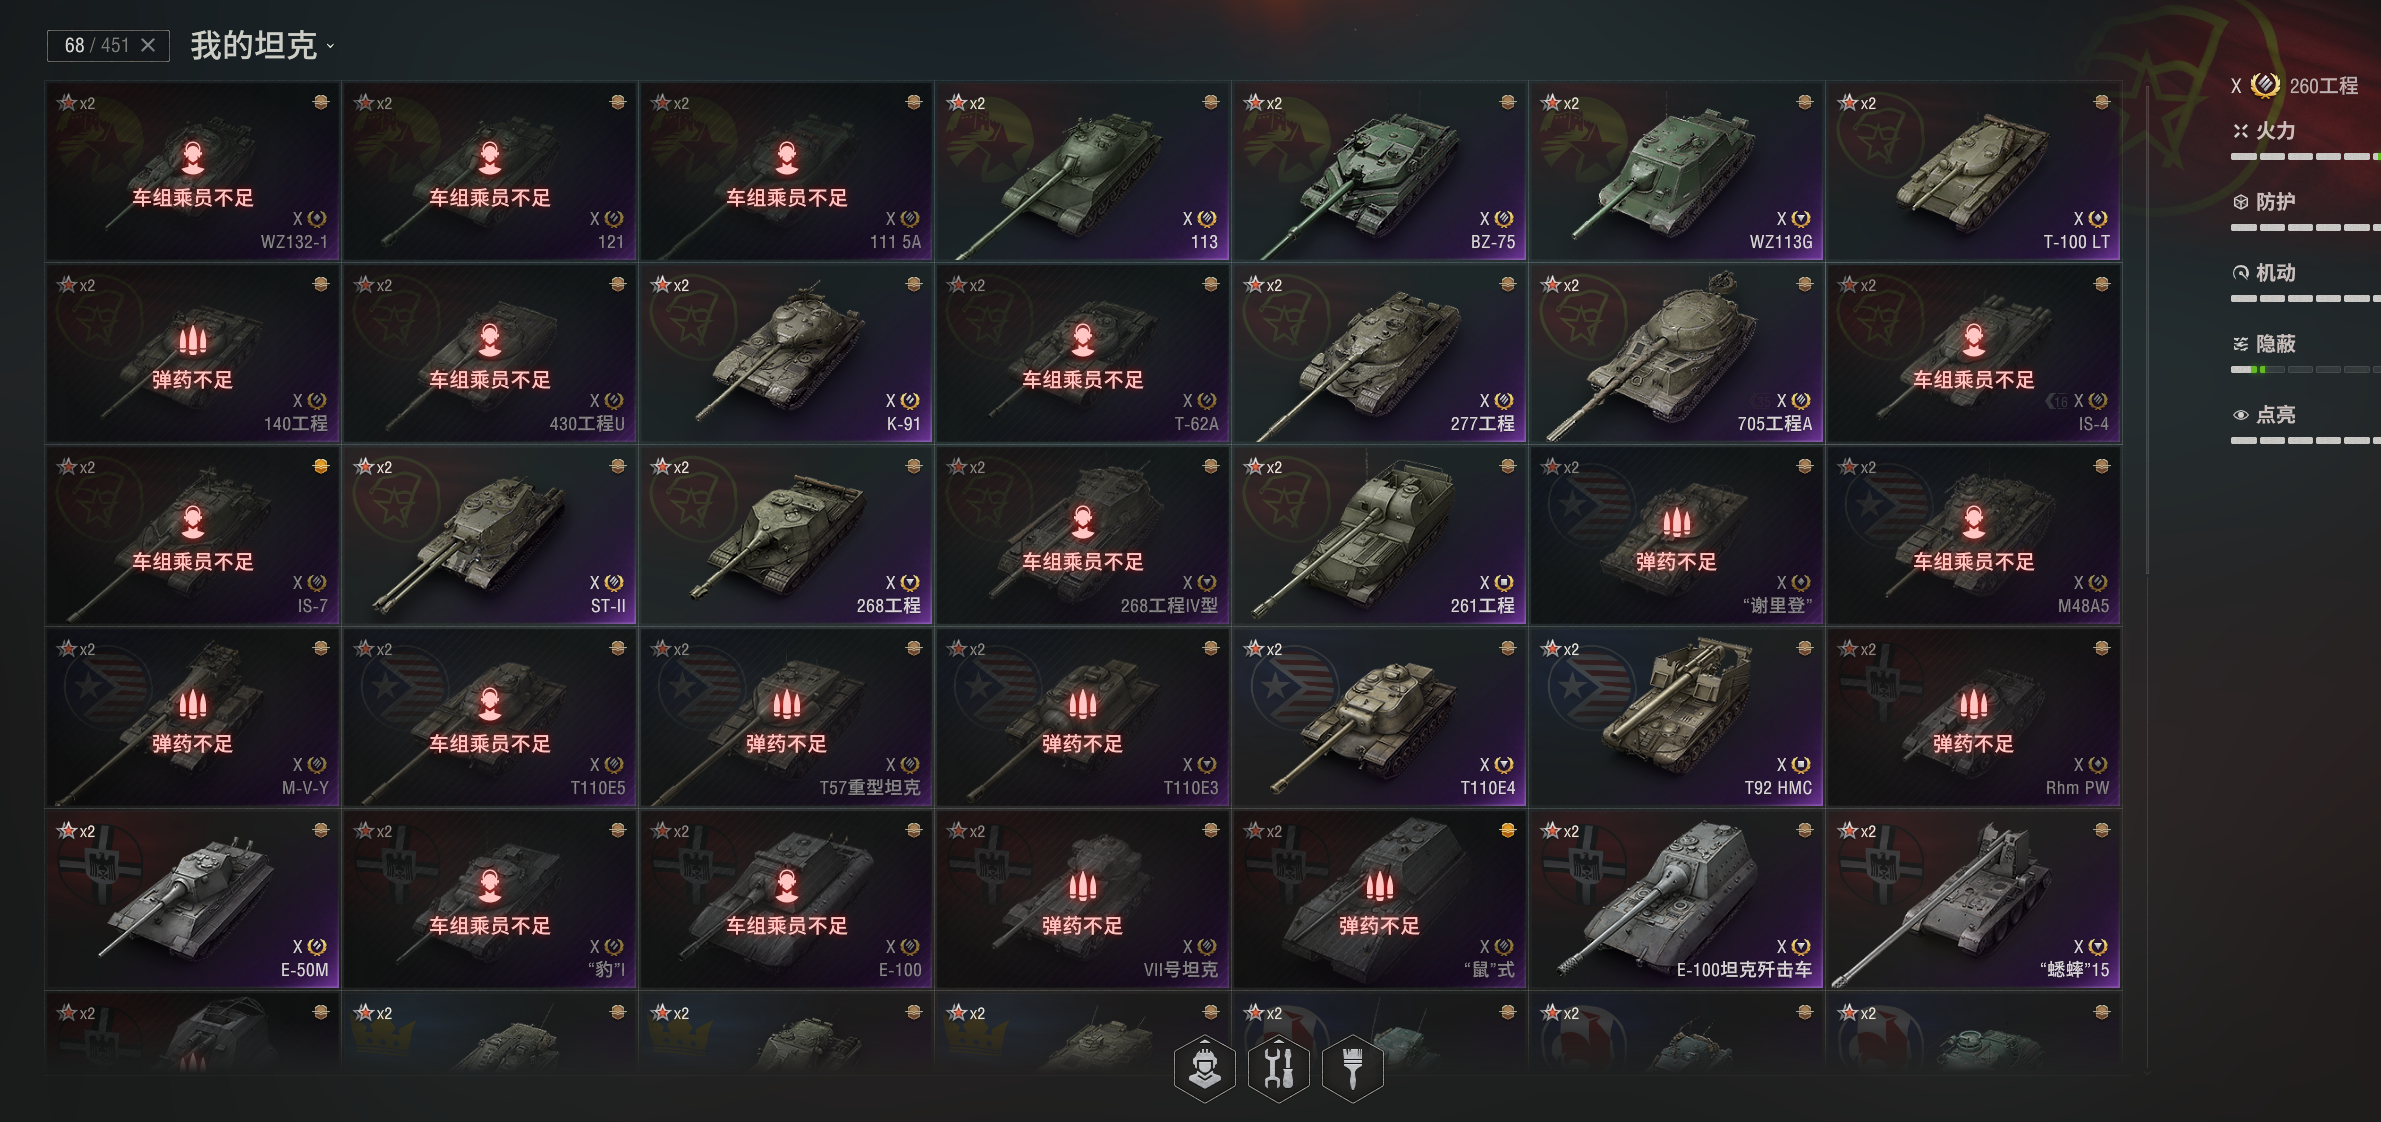Image resolution: width=2381 pixels, height=1122 pixels.
Task: Click the ammo shortage icon on 140工程
Action: tap(193, 340)
